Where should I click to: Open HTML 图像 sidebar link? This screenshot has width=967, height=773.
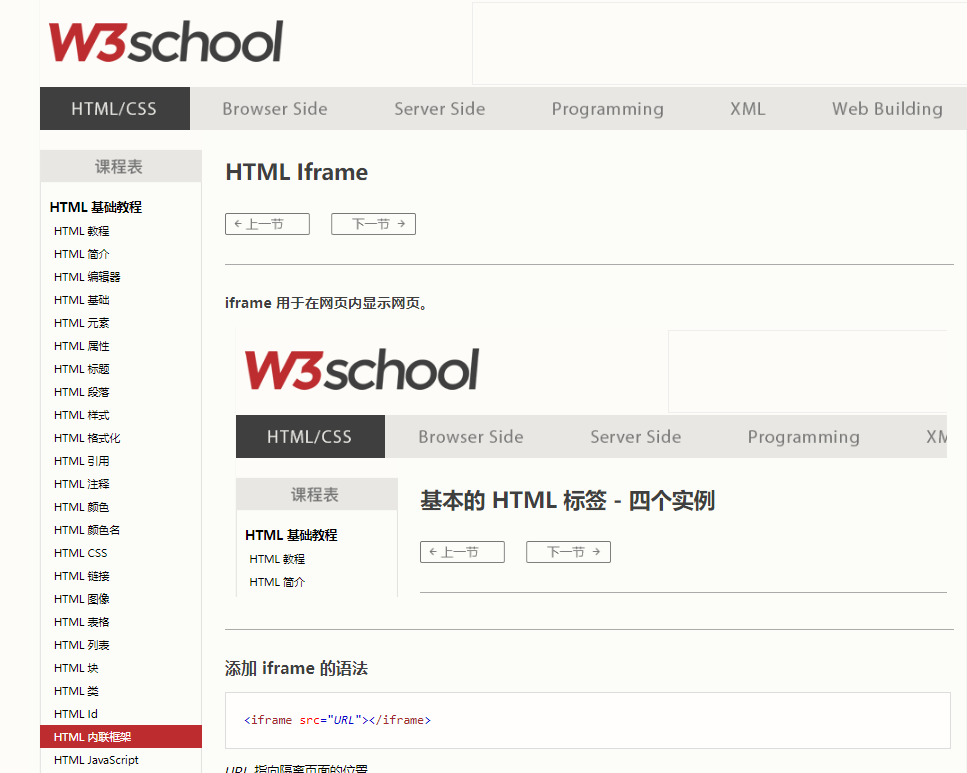click(x=81, y=599)
